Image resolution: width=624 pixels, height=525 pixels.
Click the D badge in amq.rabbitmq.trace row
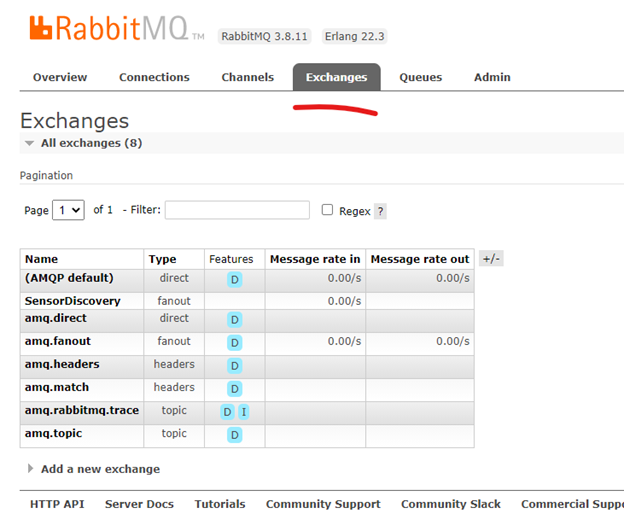[x=227, y=412]
